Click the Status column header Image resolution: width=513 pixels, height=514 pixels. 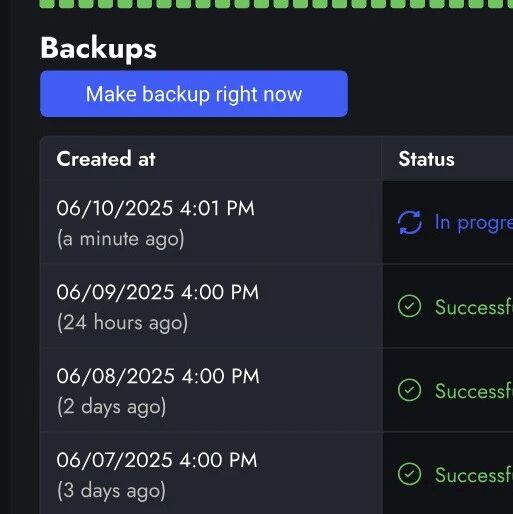pos(426,159)
